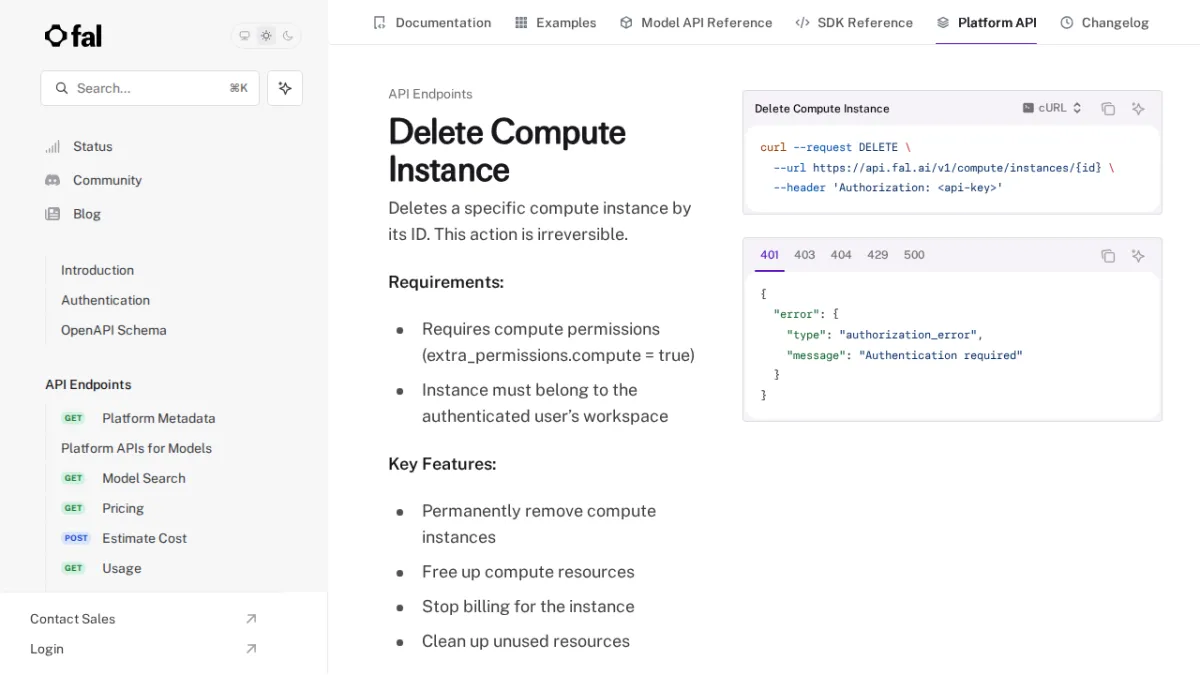Select 403 response tab
The image size is (1200, 675).
pyautogui.click(x=805, y=255)
